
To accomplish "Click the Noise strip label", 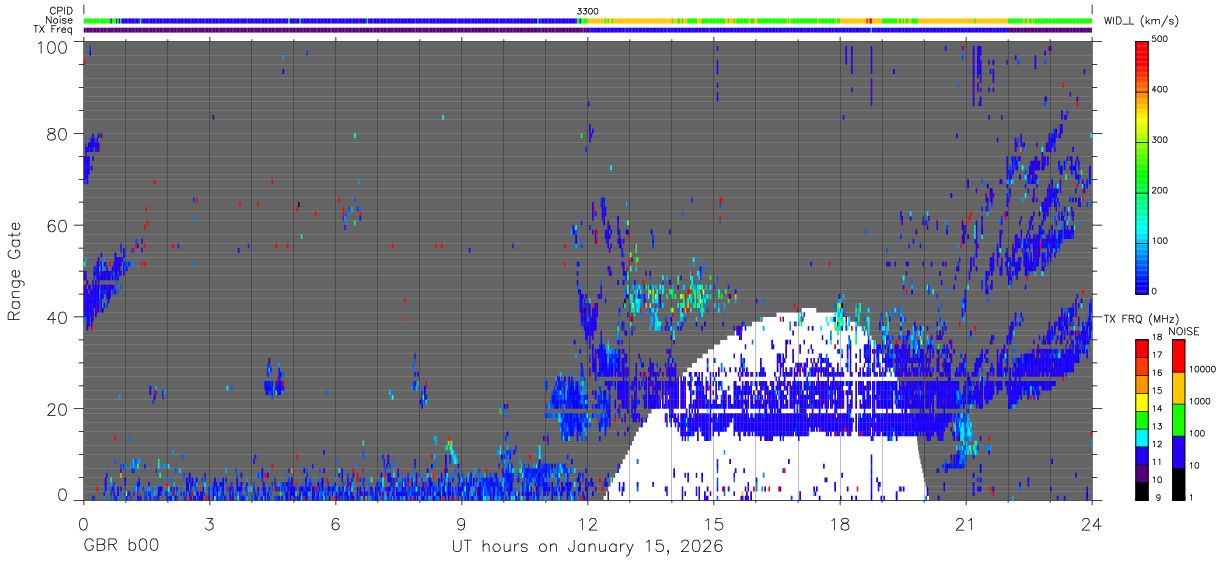I will point(60,20).
